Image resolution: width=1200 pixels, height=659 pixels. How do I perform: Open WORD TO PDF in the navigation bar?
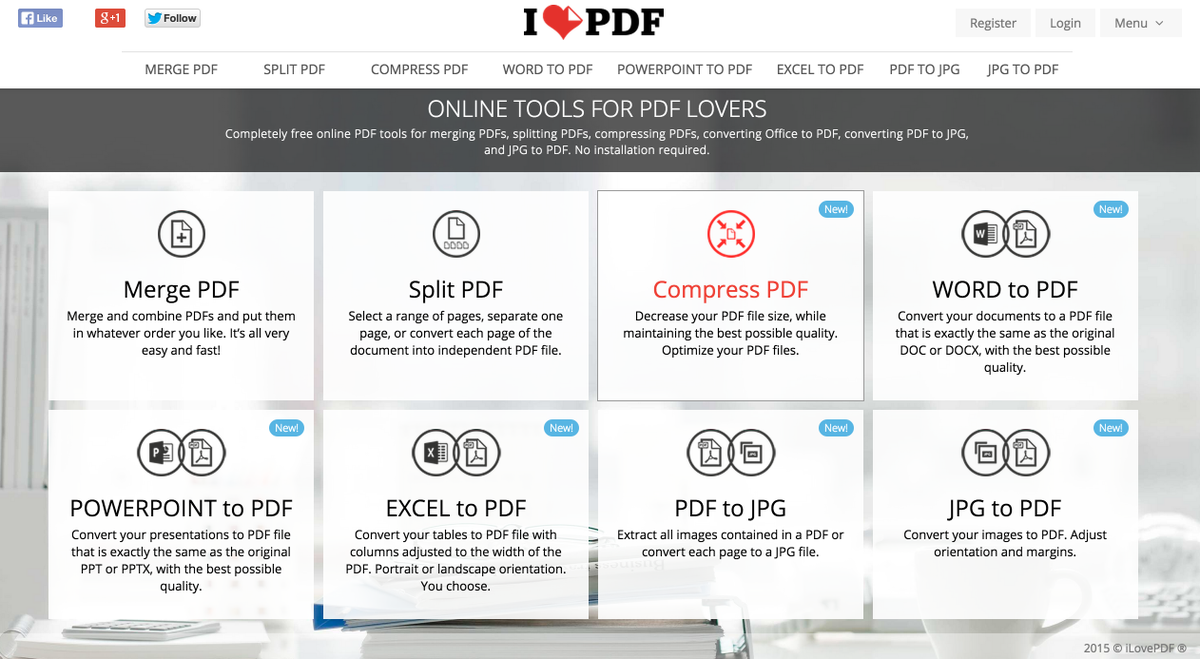click(x=548, y=69)
